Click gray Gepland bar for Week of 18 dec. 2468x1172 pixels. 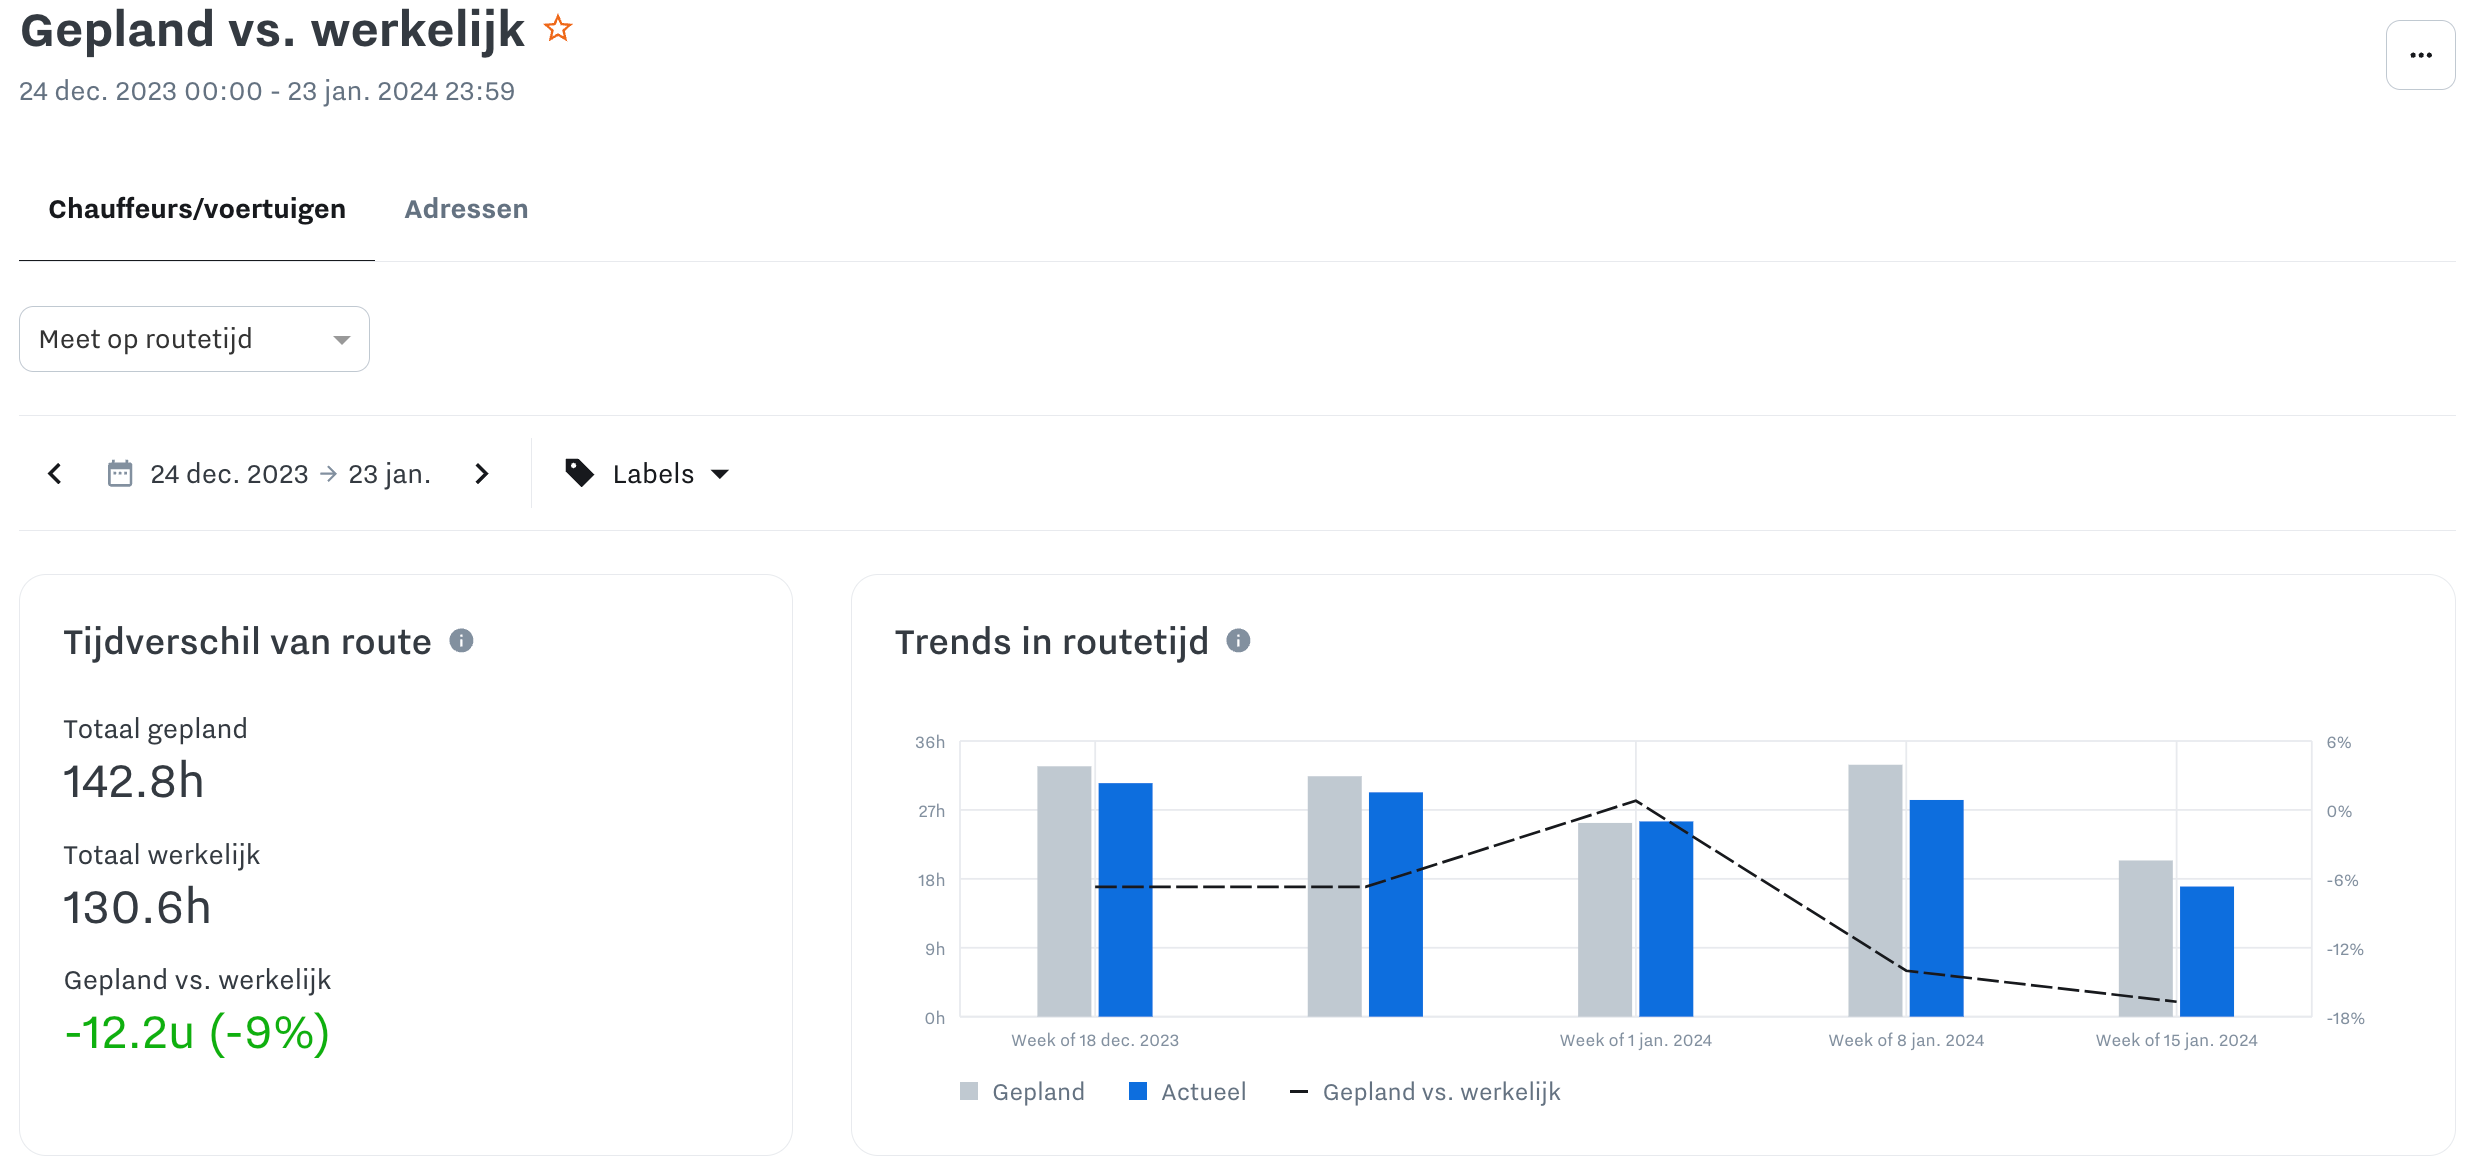[x=1064, y=890]
